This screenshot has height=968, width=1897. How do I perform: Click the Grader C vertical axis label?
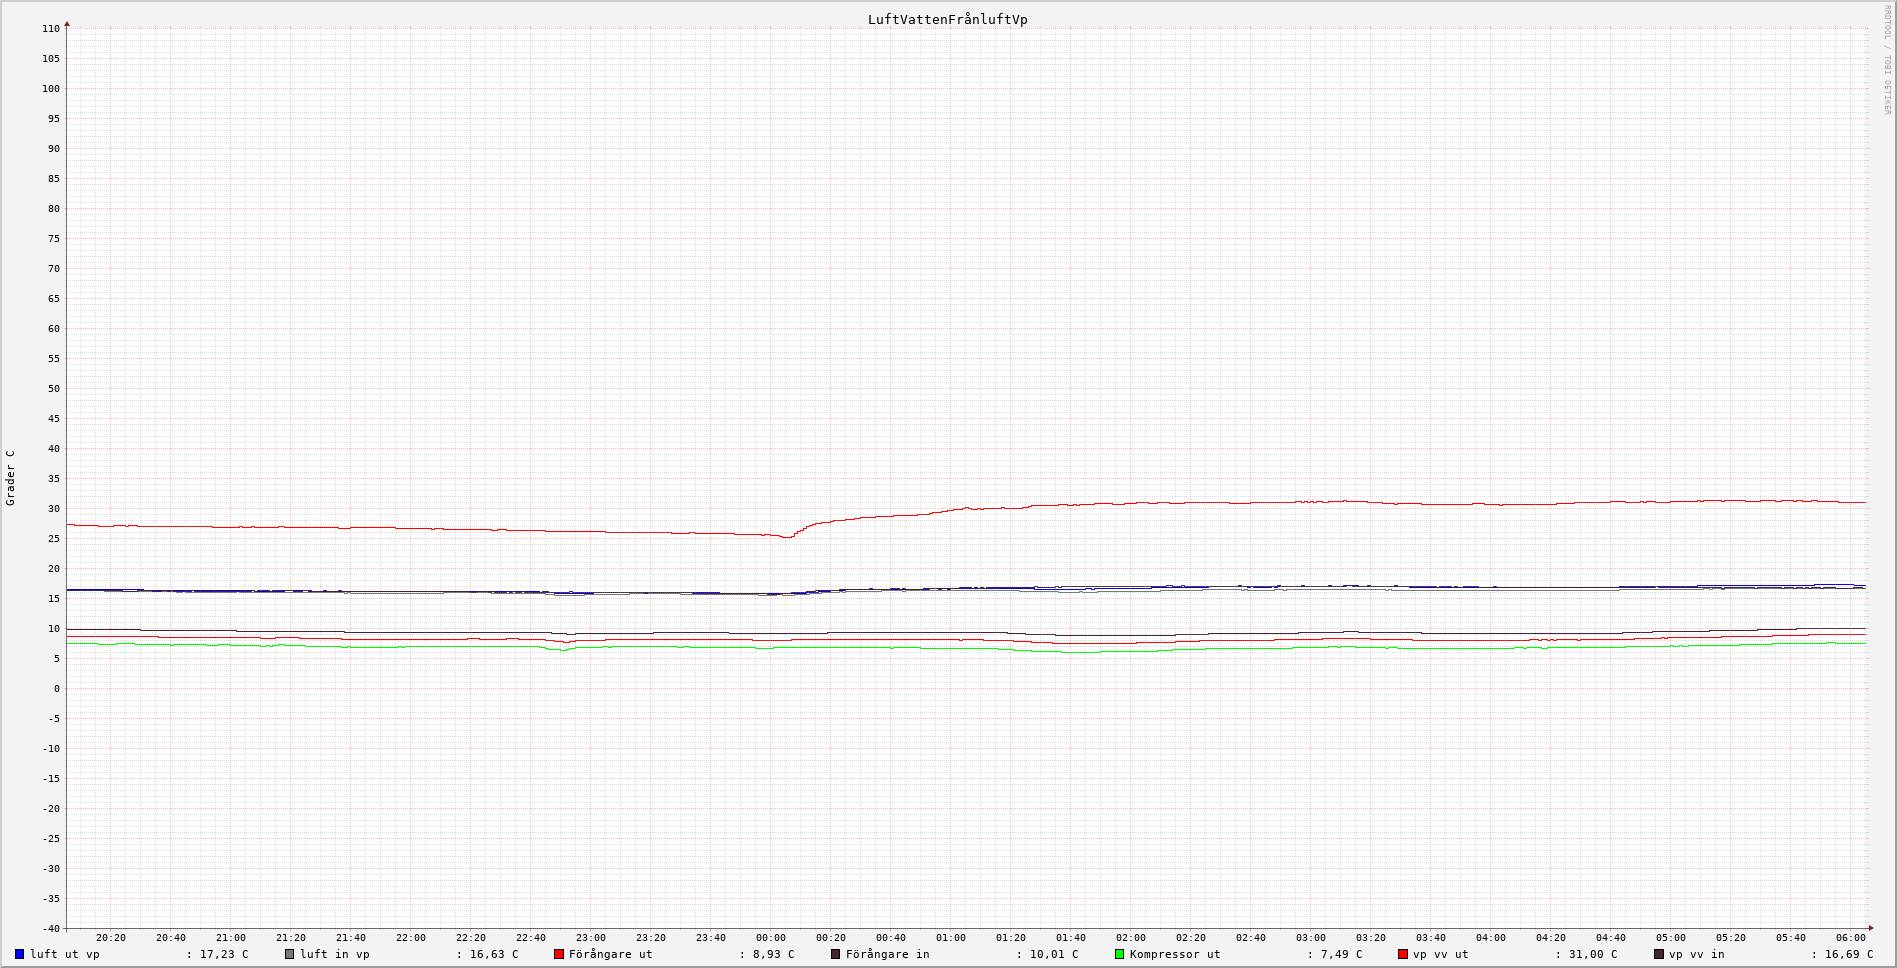tap(10, 477)
